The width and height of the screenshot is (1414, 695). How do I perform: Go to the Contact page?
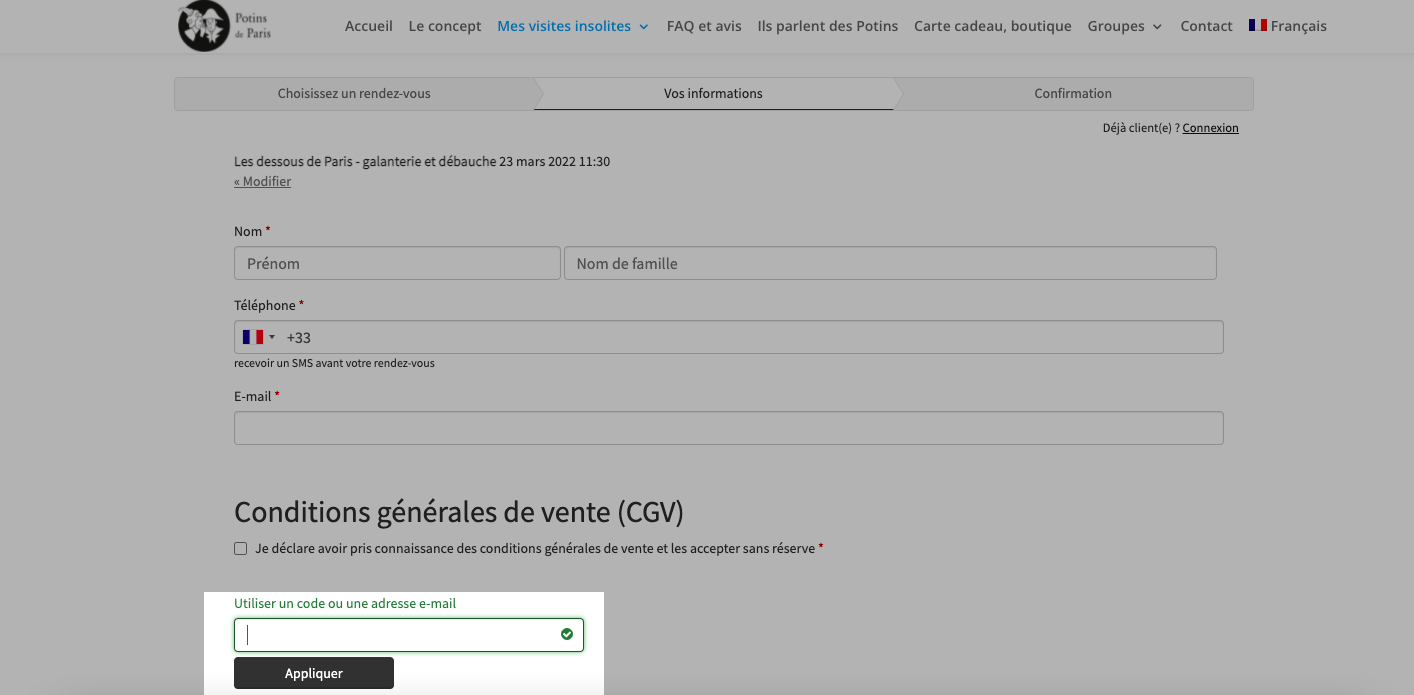tap(1206, 26)
